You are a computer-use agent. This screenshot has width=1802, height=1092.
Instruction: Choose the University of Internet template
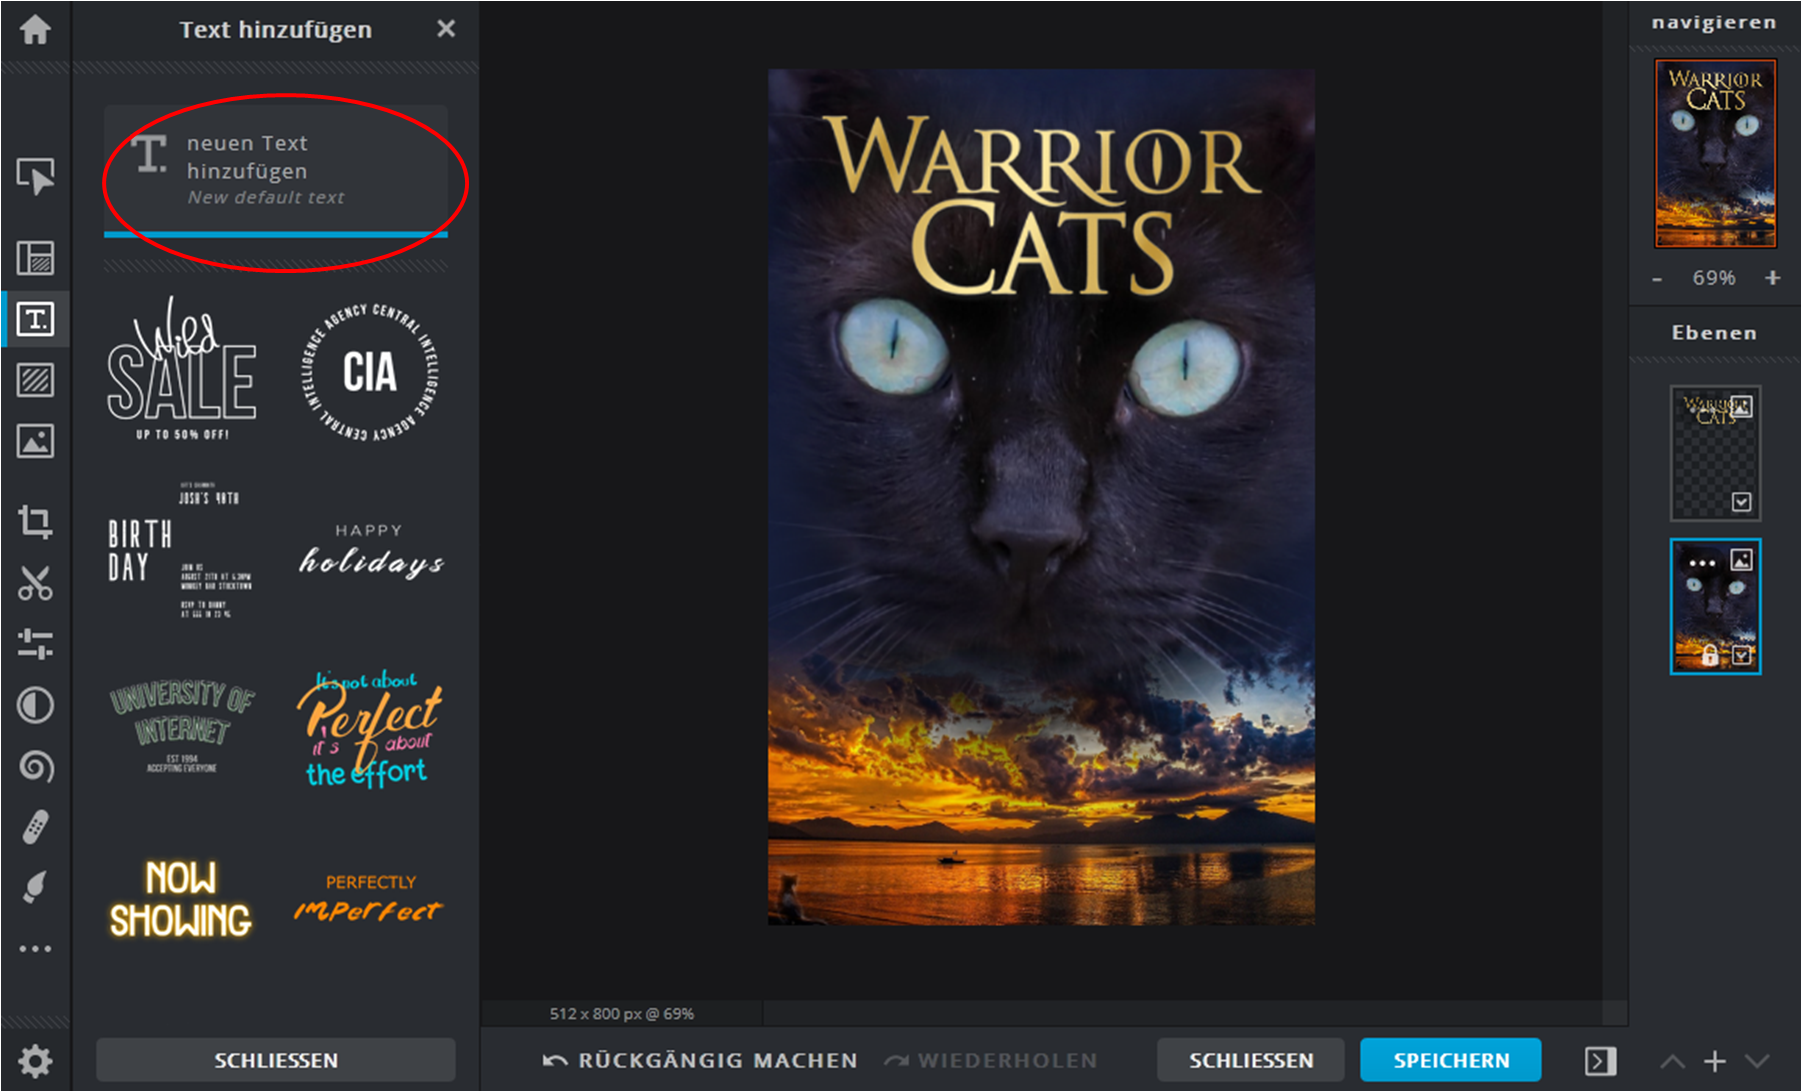182,727
